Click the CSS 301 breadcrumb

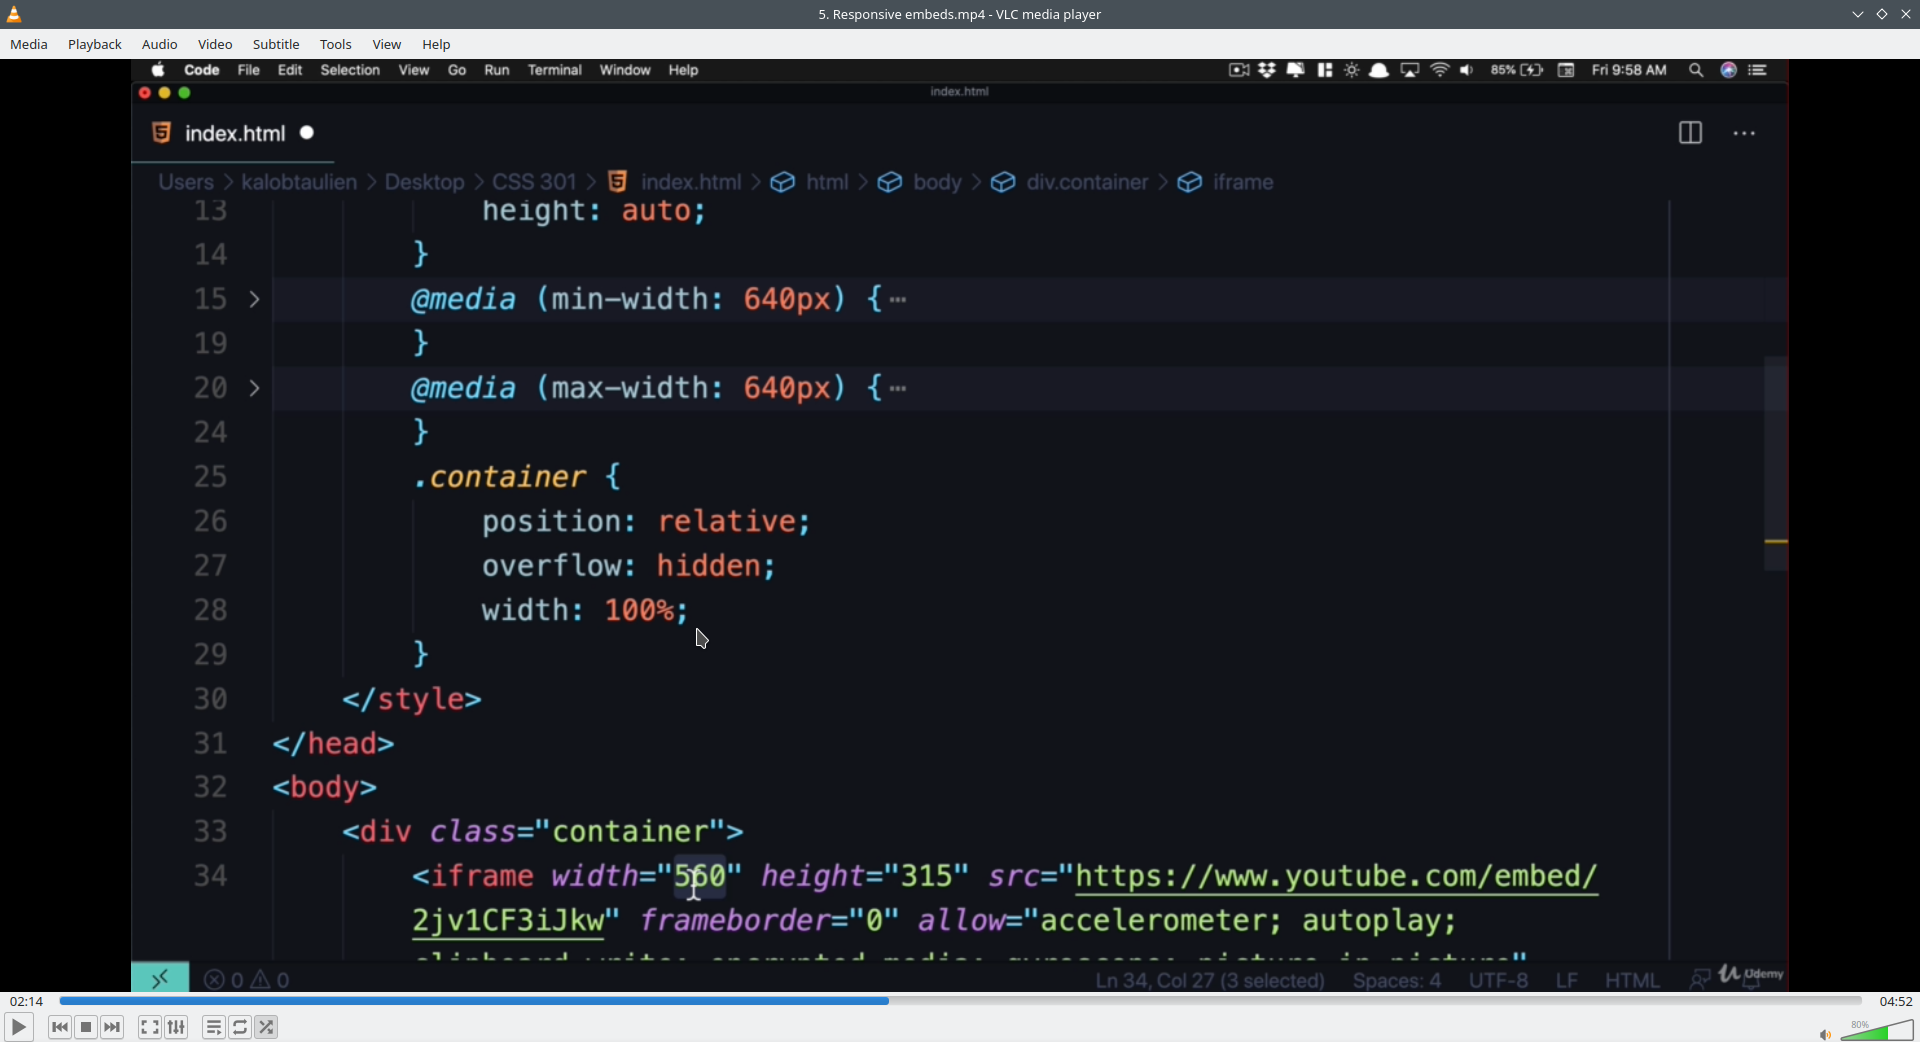pyautogui.click(x=534, y=182)
